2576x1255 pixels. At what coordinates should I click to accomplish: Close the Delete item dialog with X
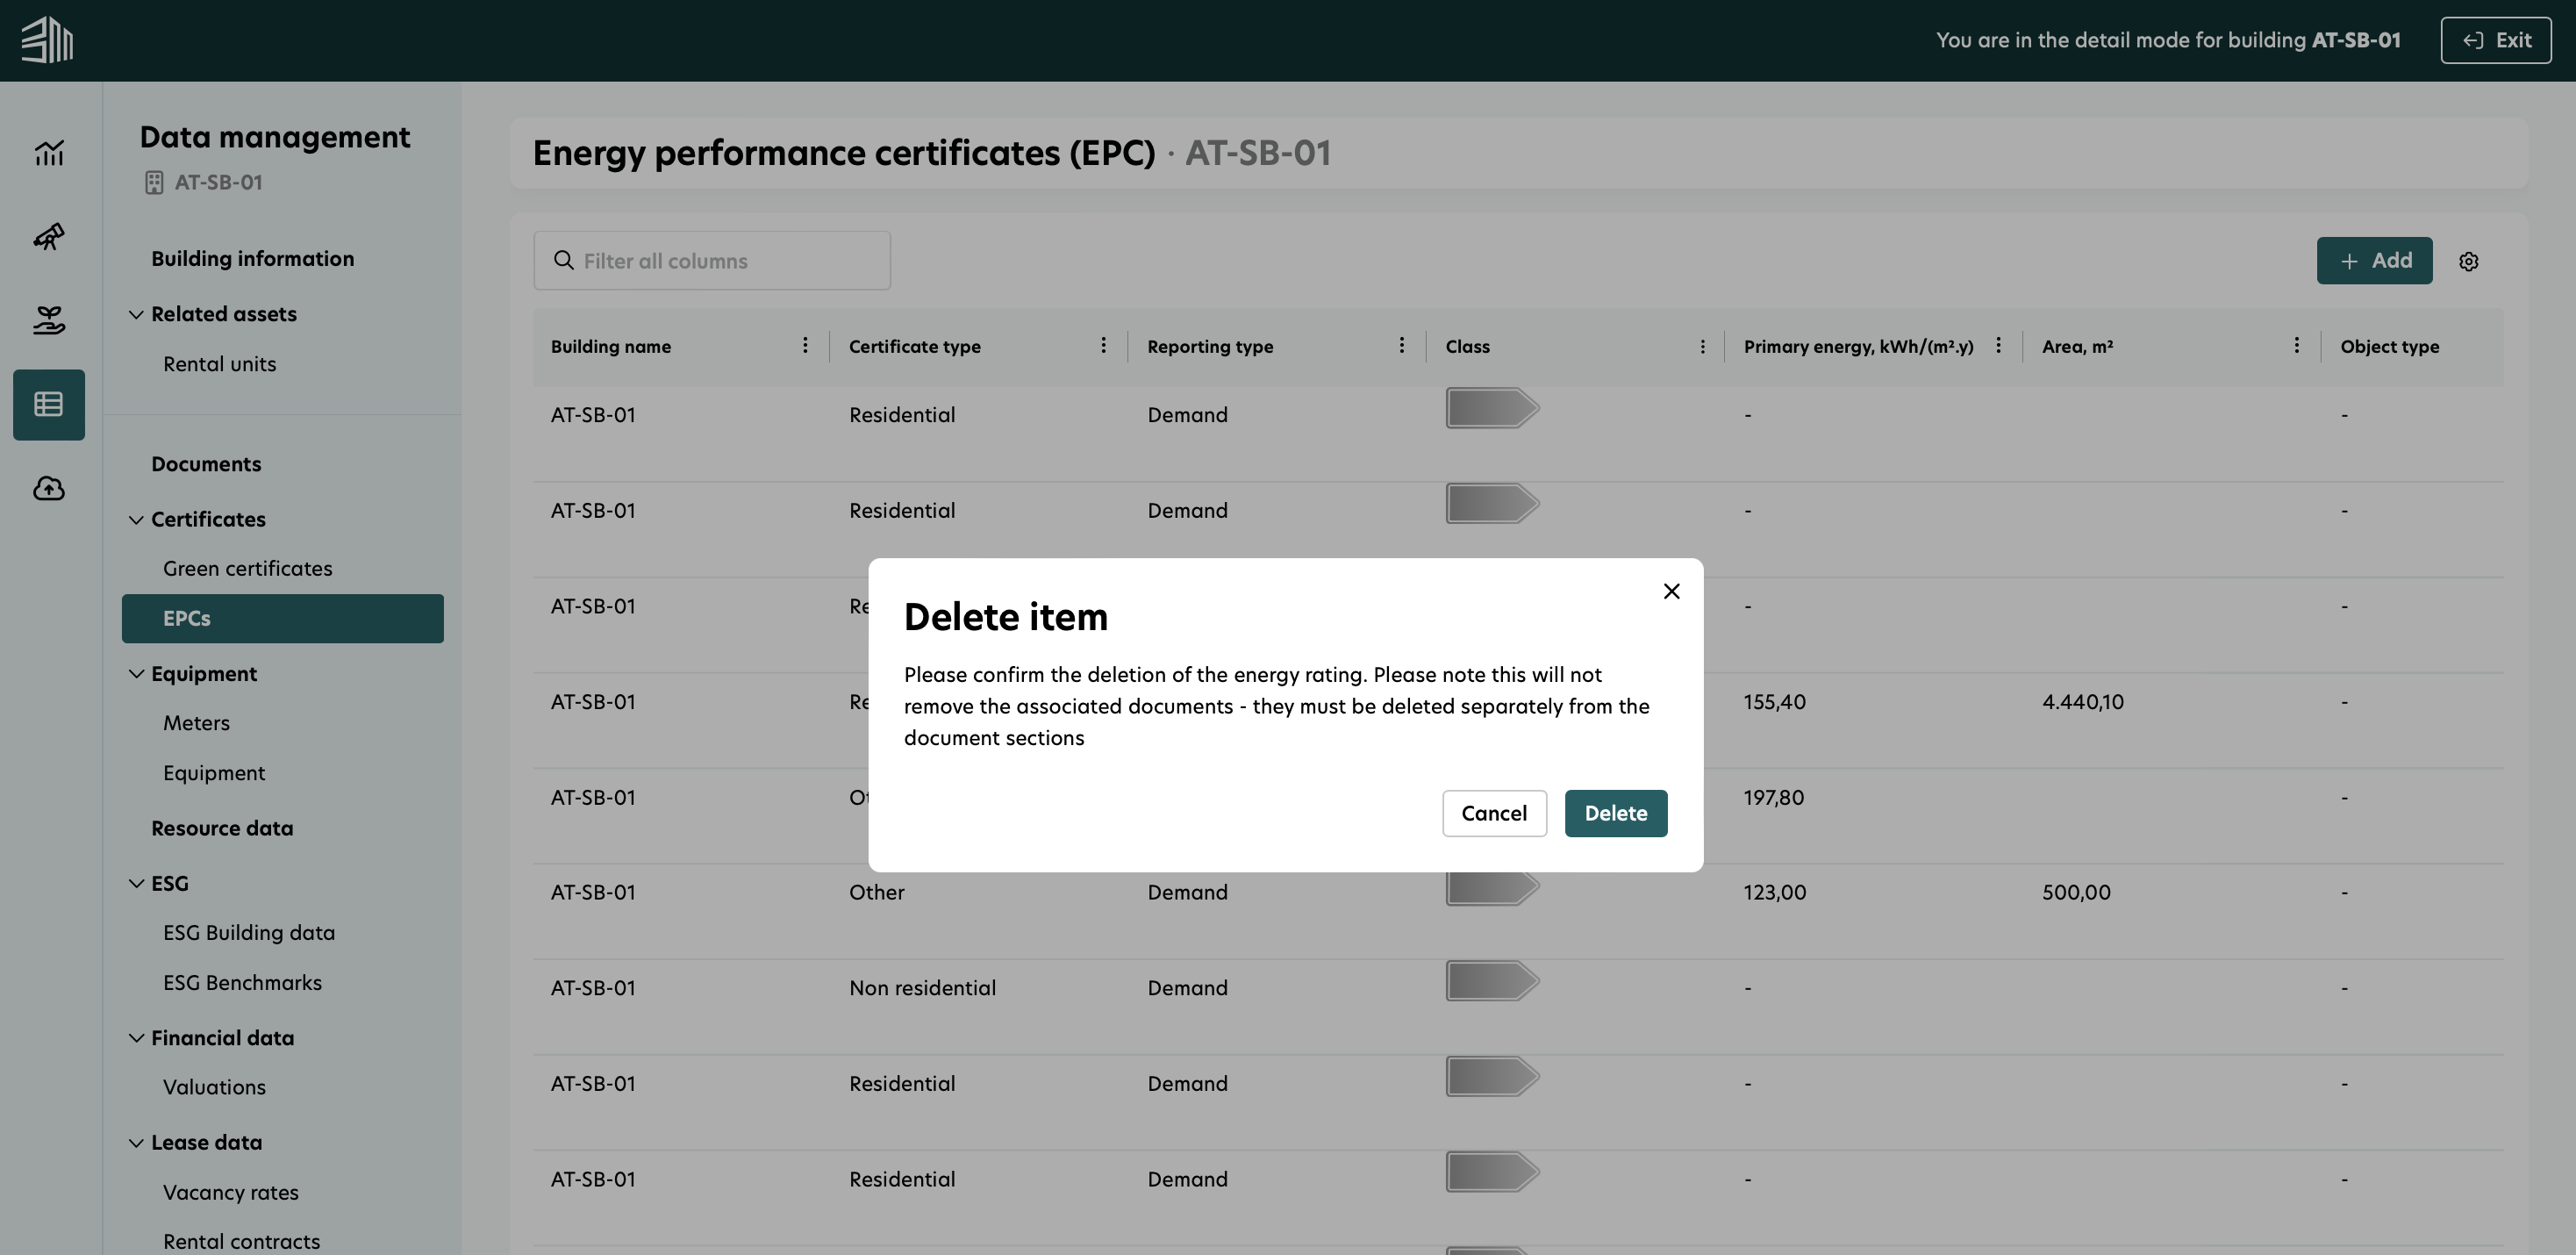[x=1671, y=591]
